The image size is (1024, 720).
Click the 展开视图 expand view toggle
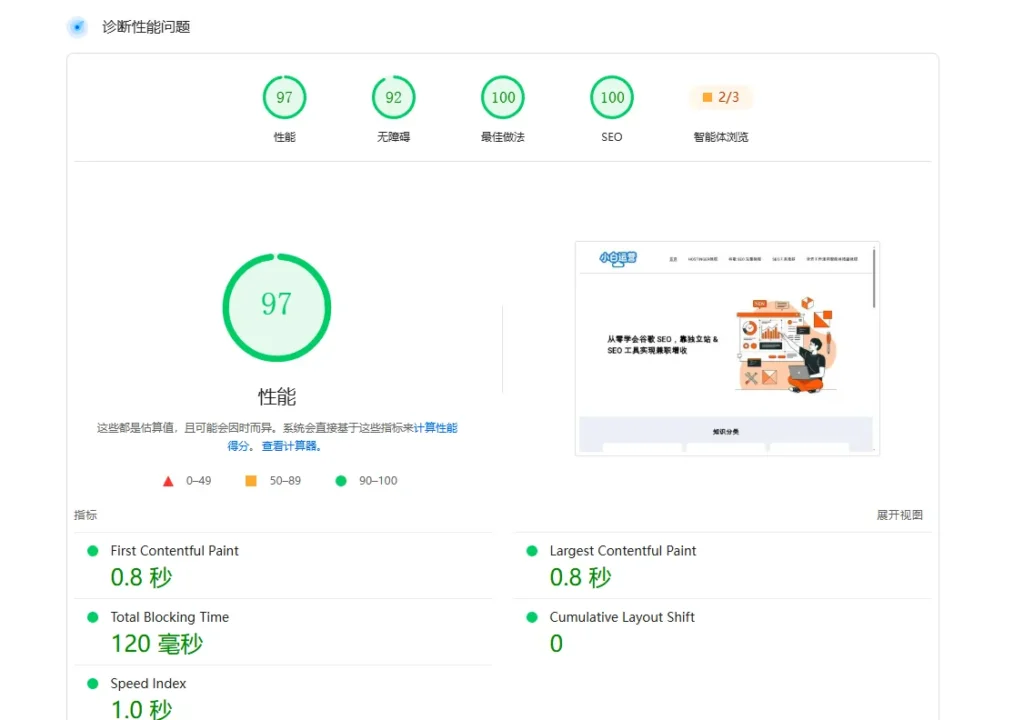tap(899, 515)
